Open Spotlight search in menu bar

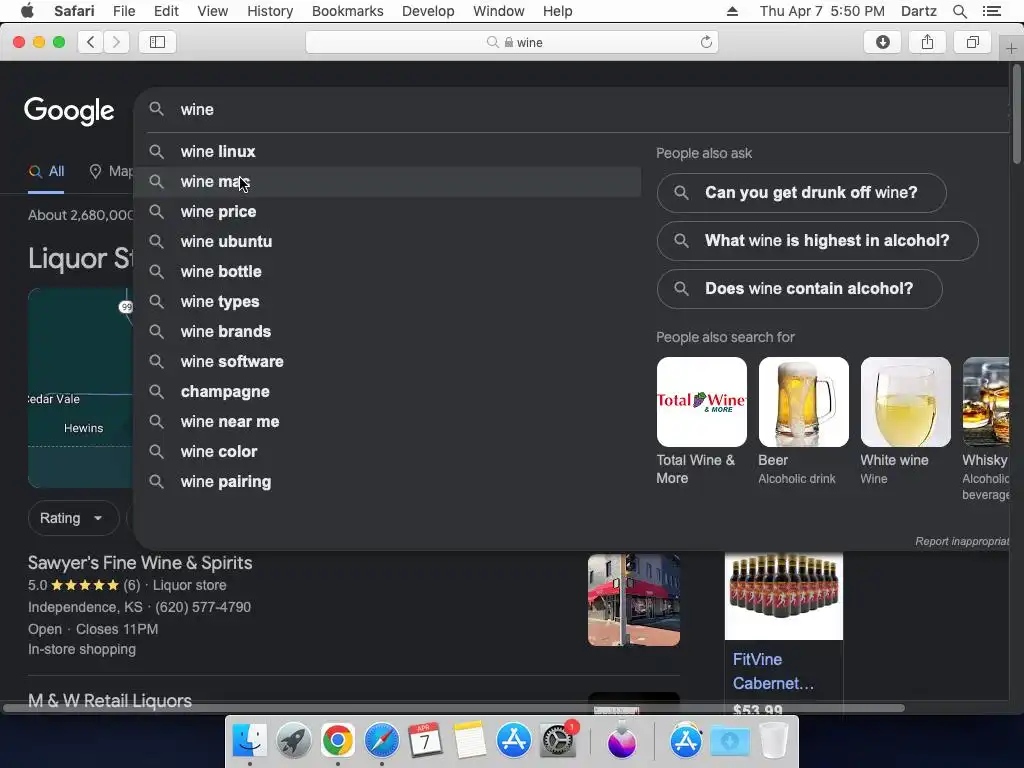959,11
